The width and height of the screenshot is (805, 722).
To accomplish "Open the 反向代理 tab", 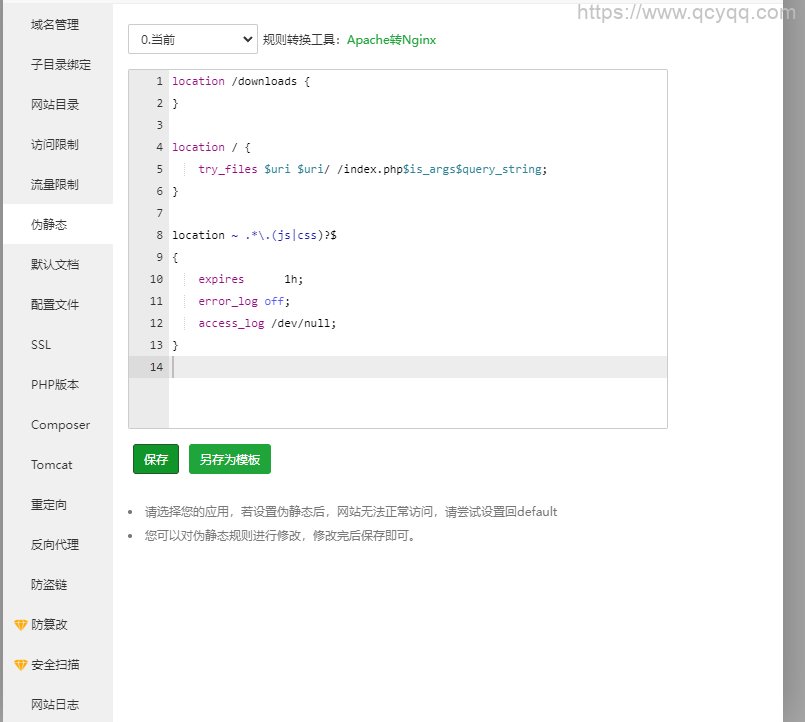I will pyautogui.click(x=55, y=544).
